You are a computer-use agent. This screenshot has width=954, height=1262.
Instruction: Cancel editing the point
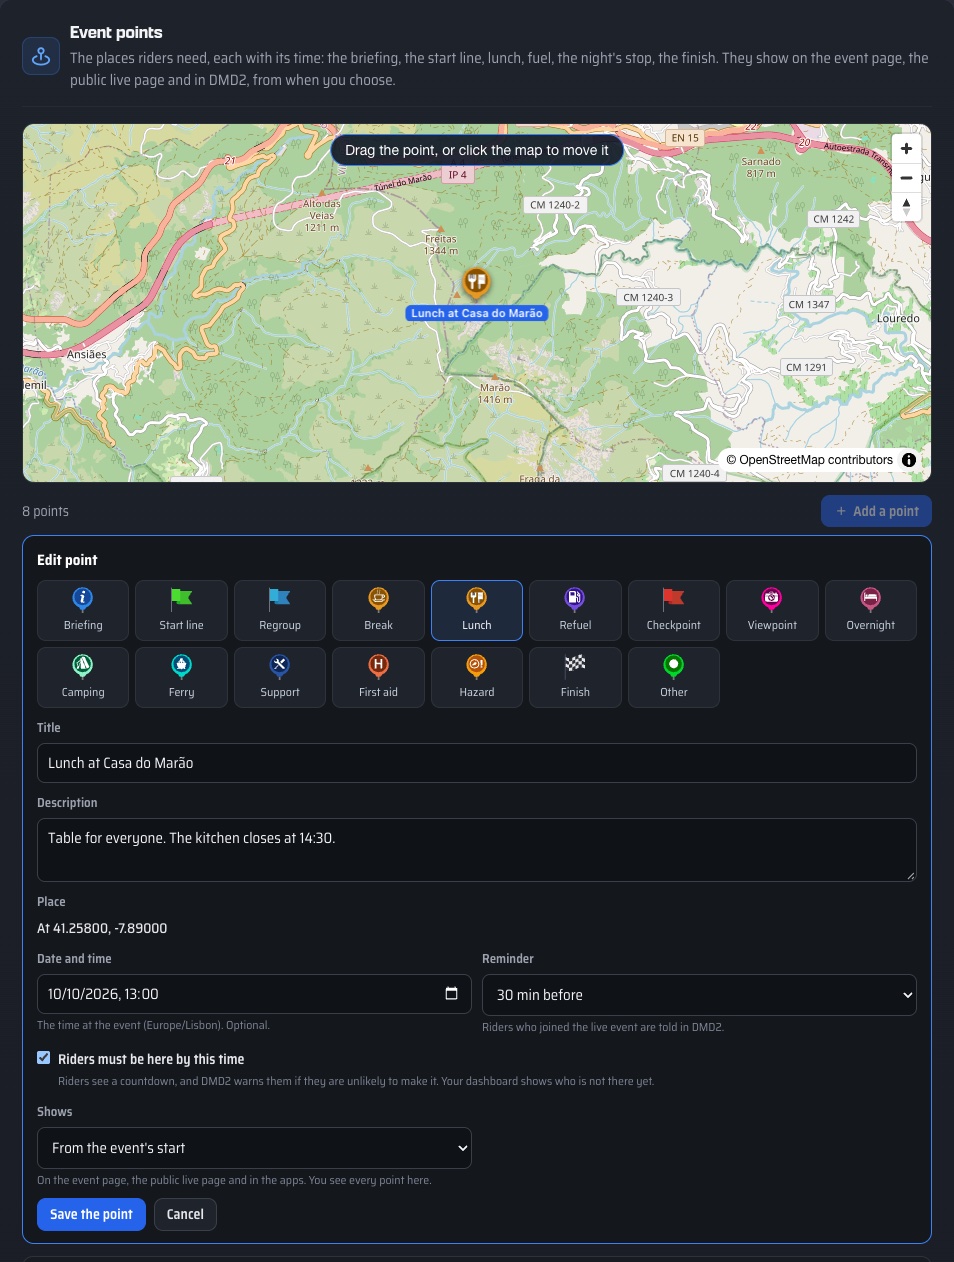tap(185, 1214)
